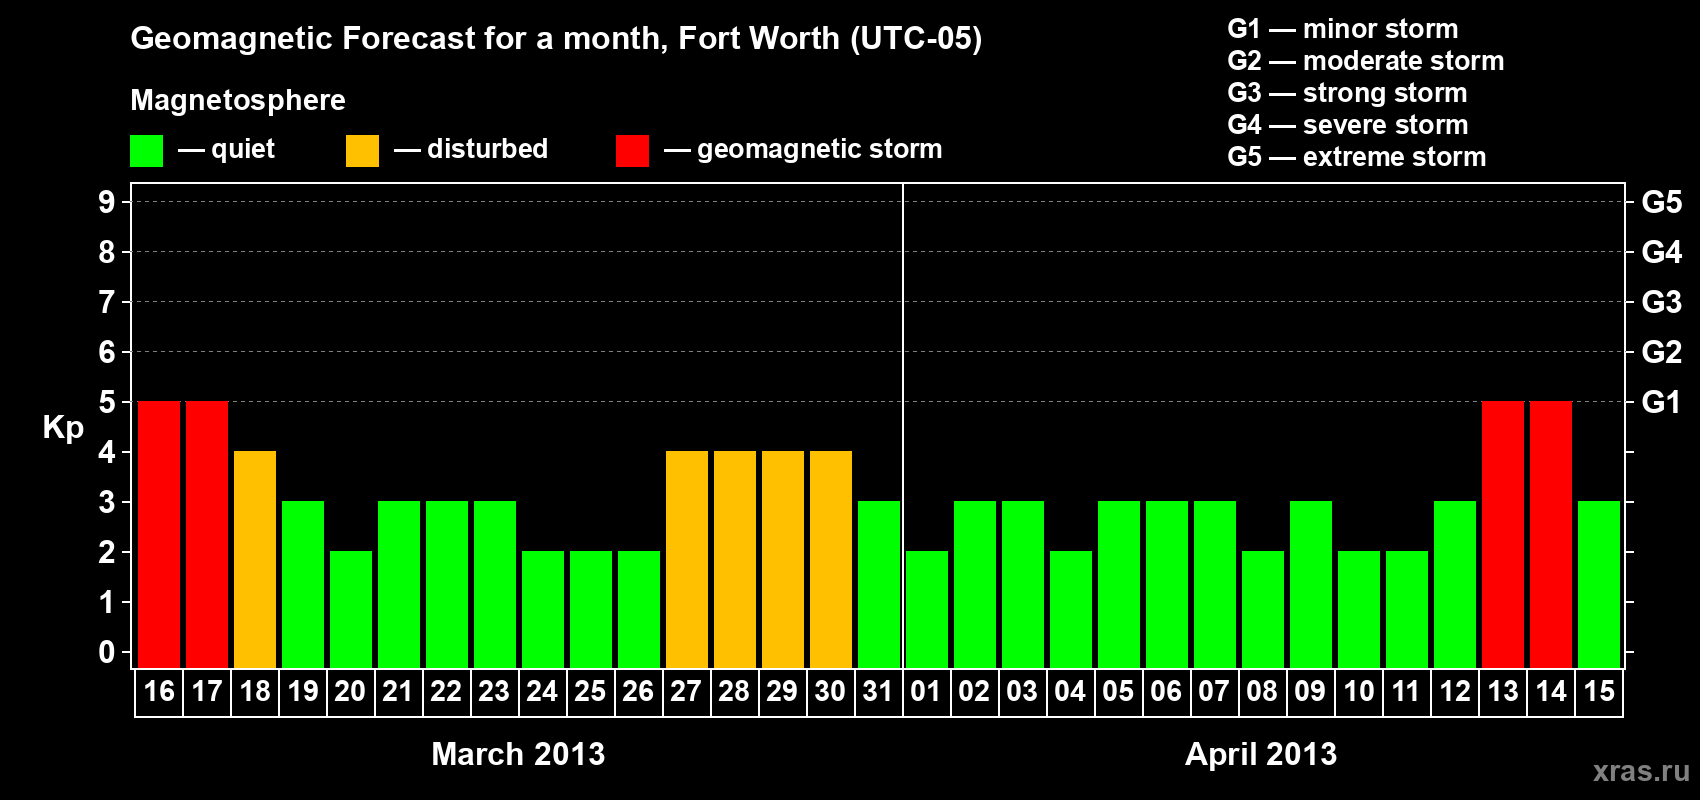Click the 'G5 — extreme storm' legend line
The image size is (1700, 800).
point(1357,157)
